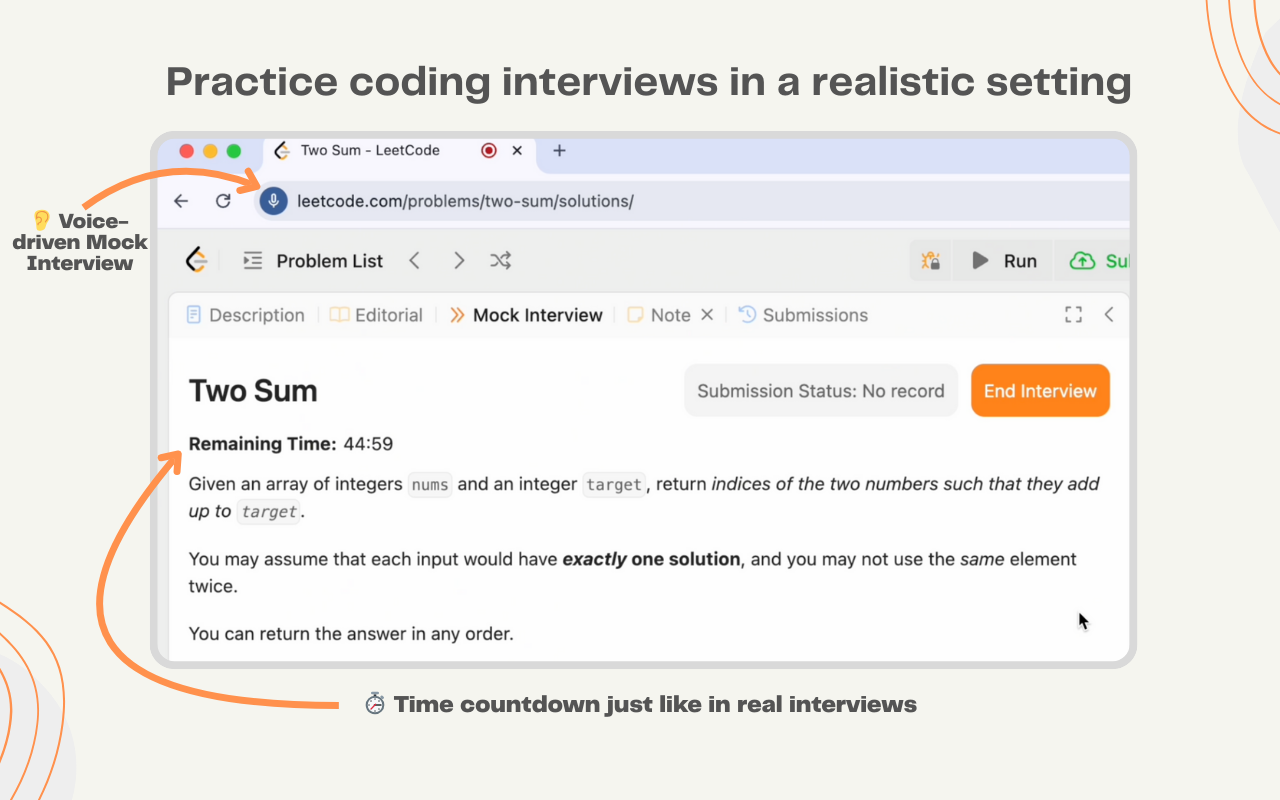Go to the next problem arrow

[459, 261]
